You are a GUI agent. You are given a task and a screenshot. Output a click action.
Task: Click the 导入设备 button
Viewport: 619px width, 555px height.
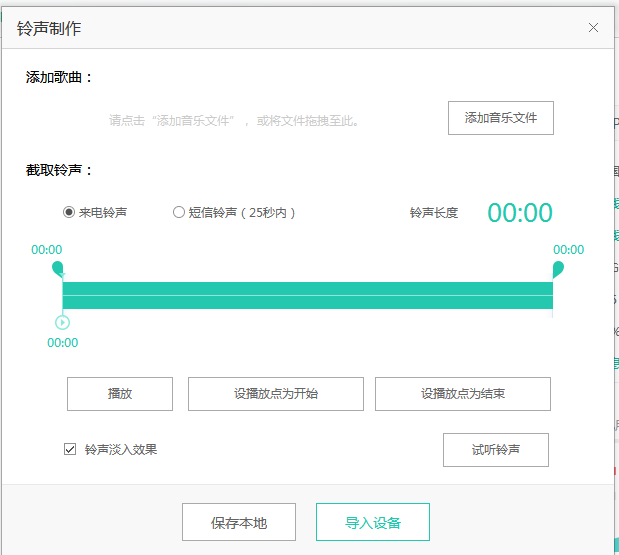(373, 522)
